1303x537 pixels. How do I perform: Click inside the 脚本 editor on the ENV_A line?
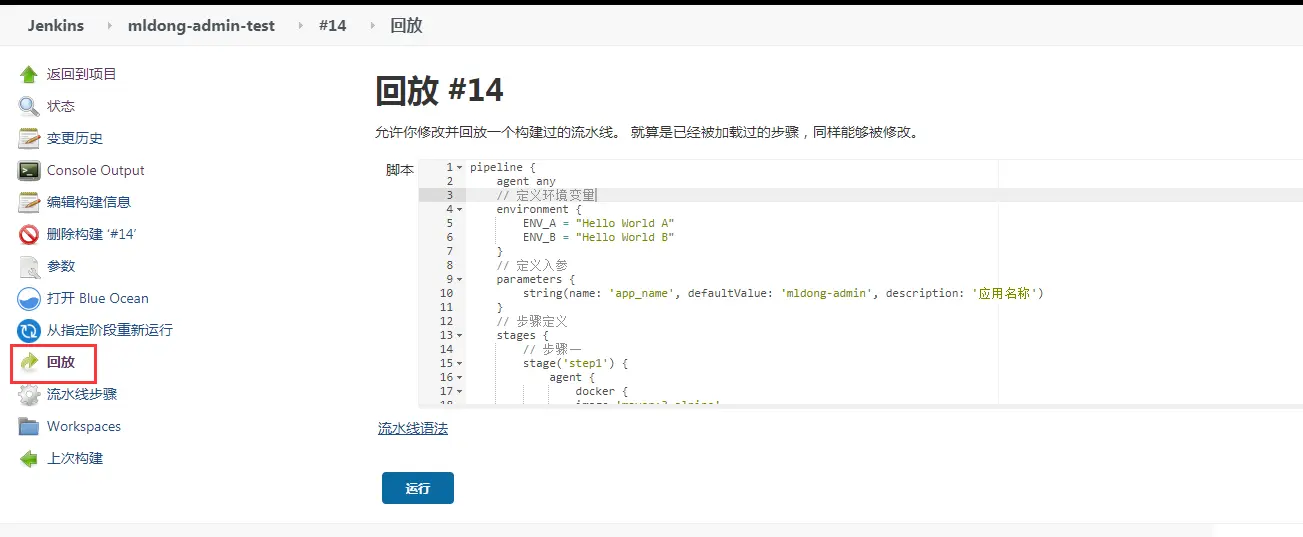(x=598, y=223)
